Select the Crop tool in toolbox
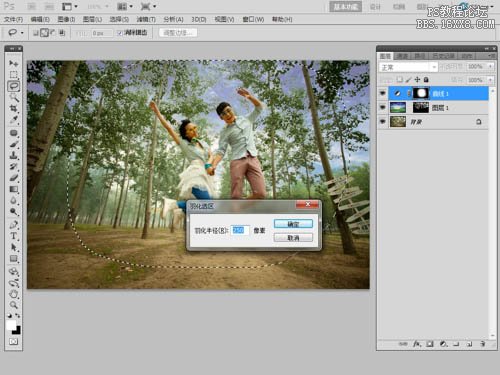This screenshot has height=375, width=500. coord(13,108)
